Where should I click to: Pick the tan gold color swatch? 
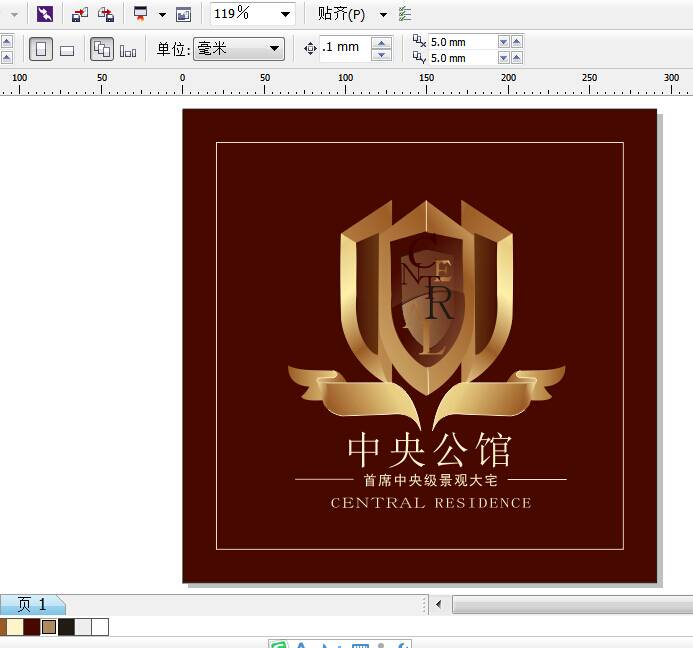49,627
